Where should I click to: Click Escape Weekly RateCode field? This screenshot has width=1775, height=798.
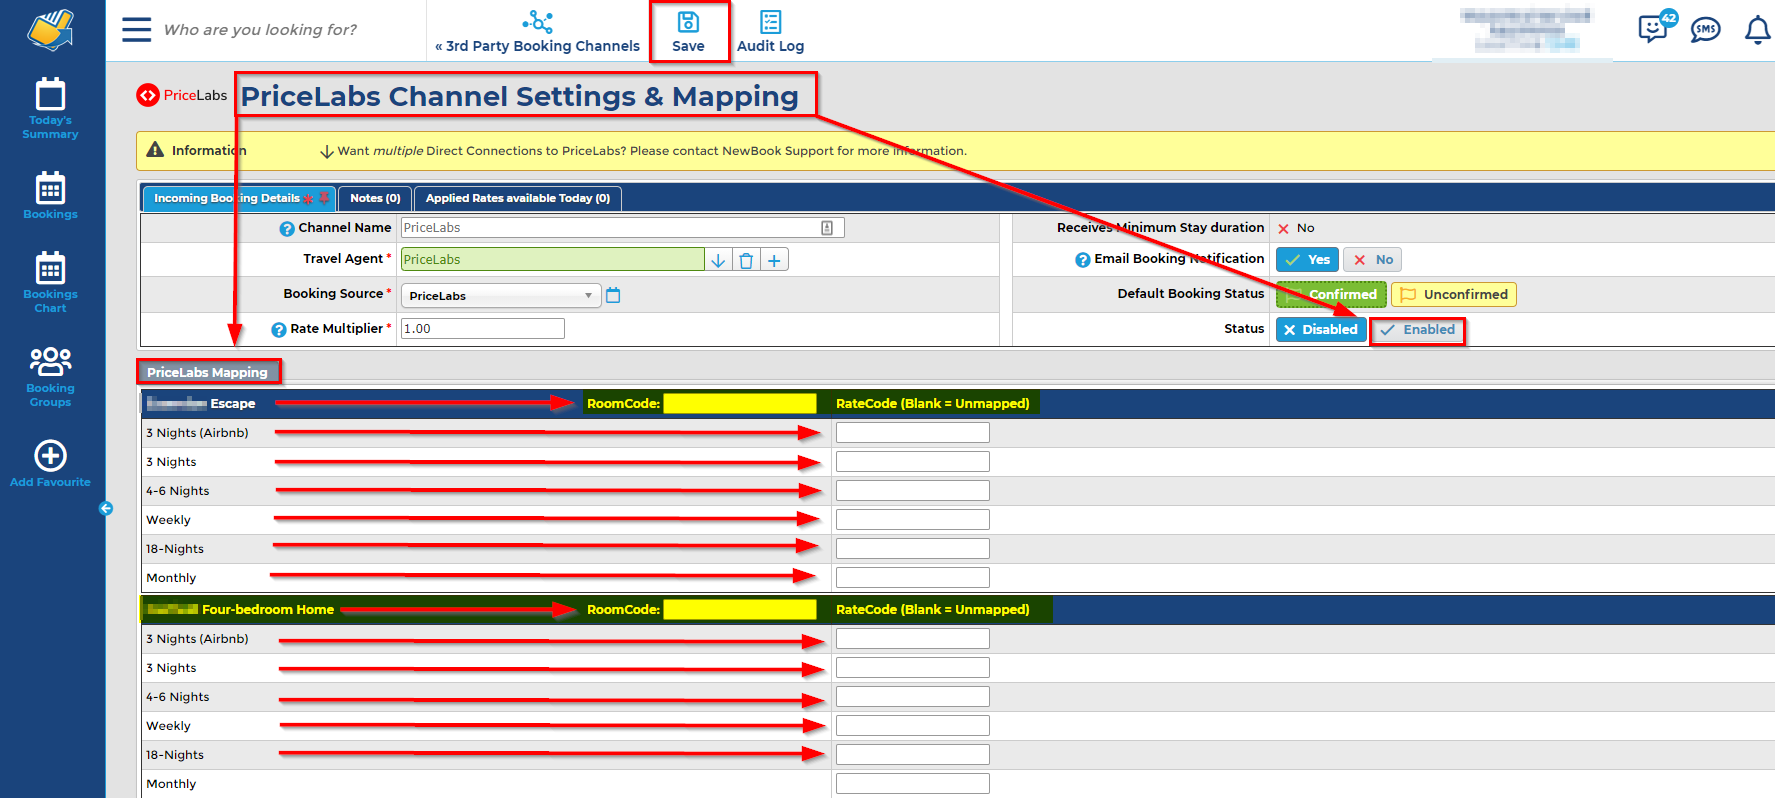(913, 520)
